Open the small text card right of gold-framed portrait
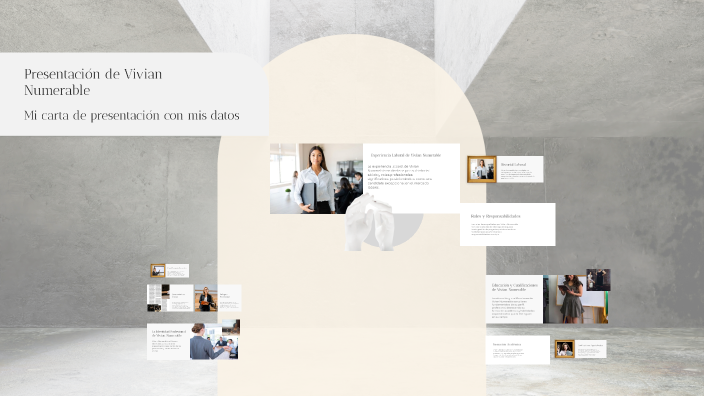 [x=590, y=349]
